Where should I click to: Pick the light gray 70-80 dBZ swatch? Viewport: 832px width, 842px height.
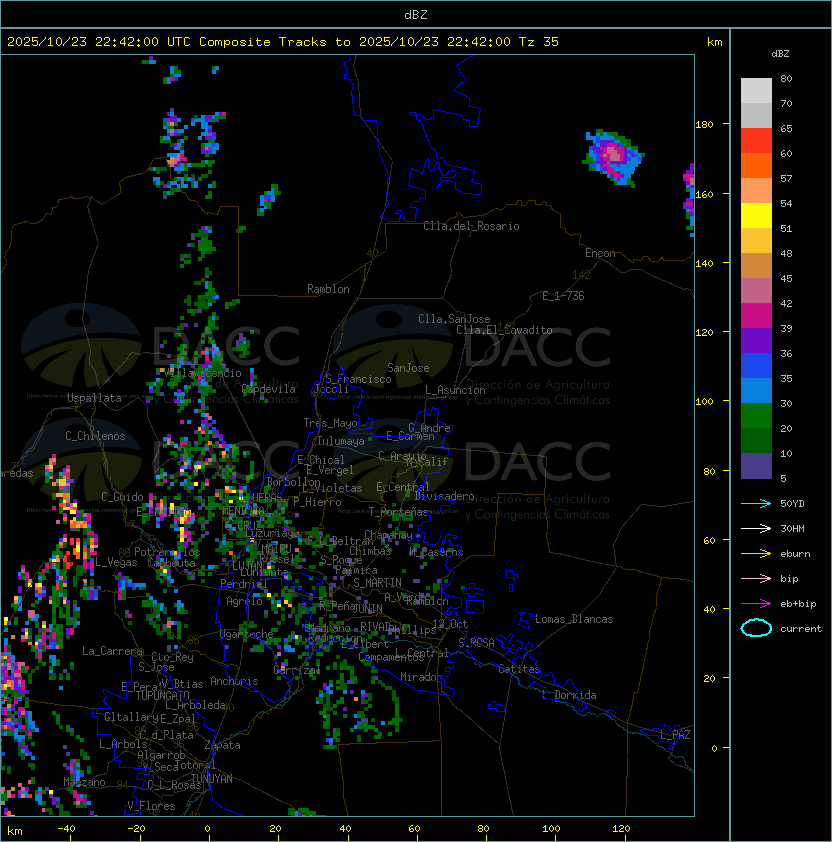tap(756, 91)
